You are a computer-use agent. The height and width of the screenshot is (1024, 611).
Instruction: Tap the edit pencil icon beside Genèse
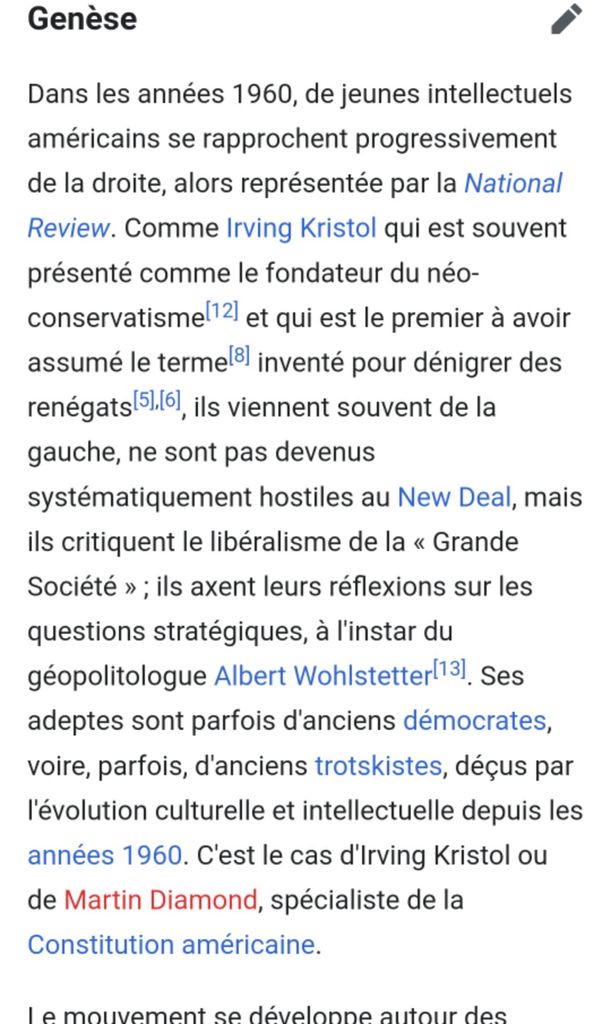click(566, 19)
